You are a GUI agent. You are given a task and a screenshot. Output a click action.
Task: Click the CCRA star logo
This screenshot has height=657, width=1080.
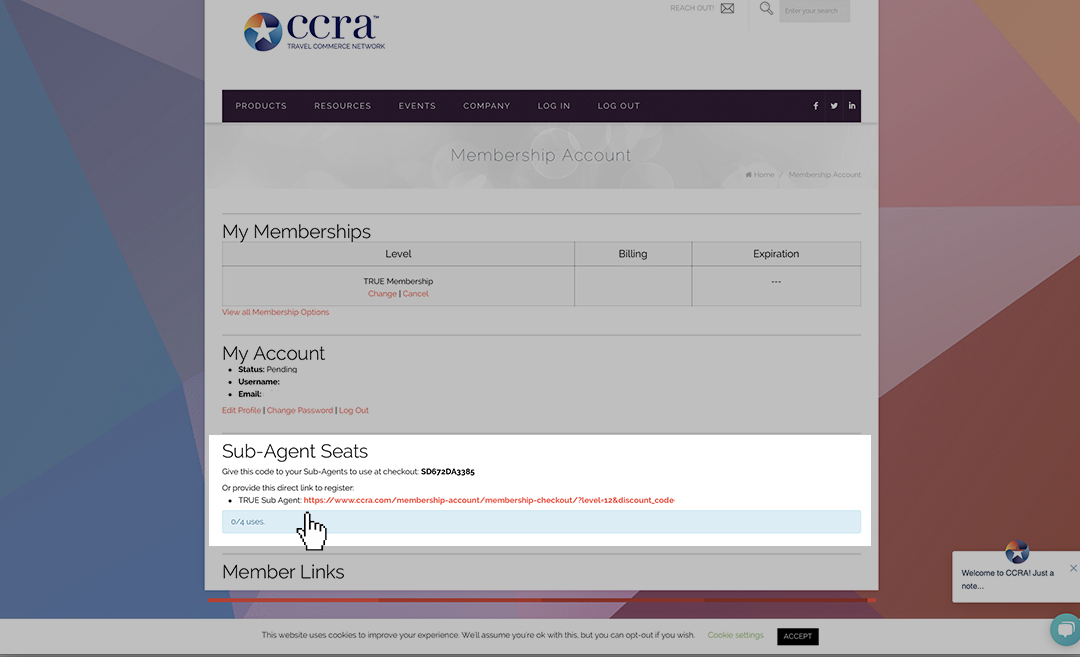[262, 32]
